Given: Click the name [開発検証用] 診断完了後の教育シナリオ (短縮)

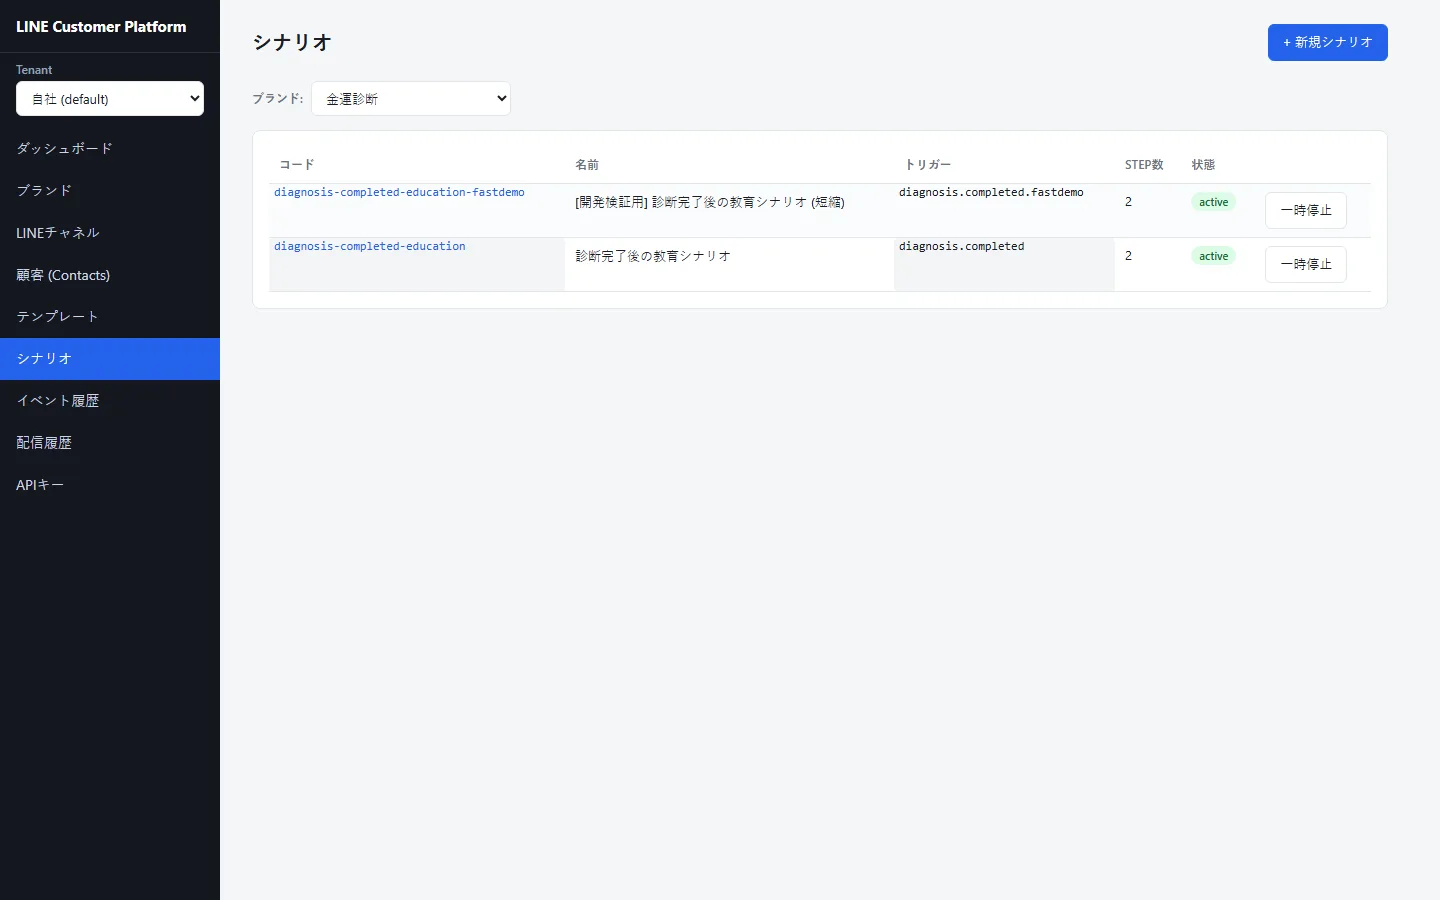Looking at the screenshot, I should (x=710, y=202).
